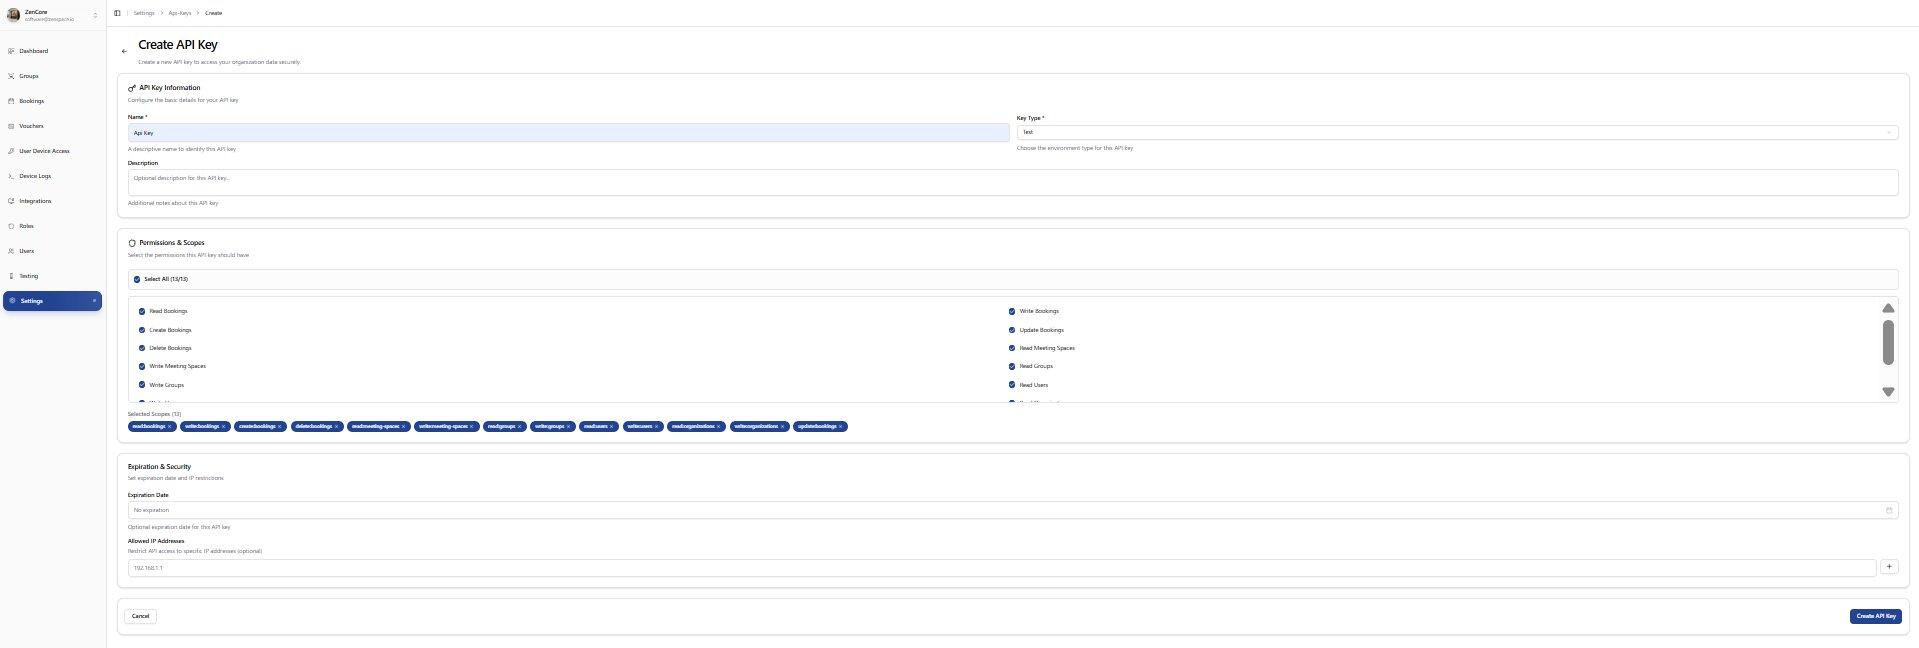Click the Cancel button

pyautogui.click(x=140, y=616)
